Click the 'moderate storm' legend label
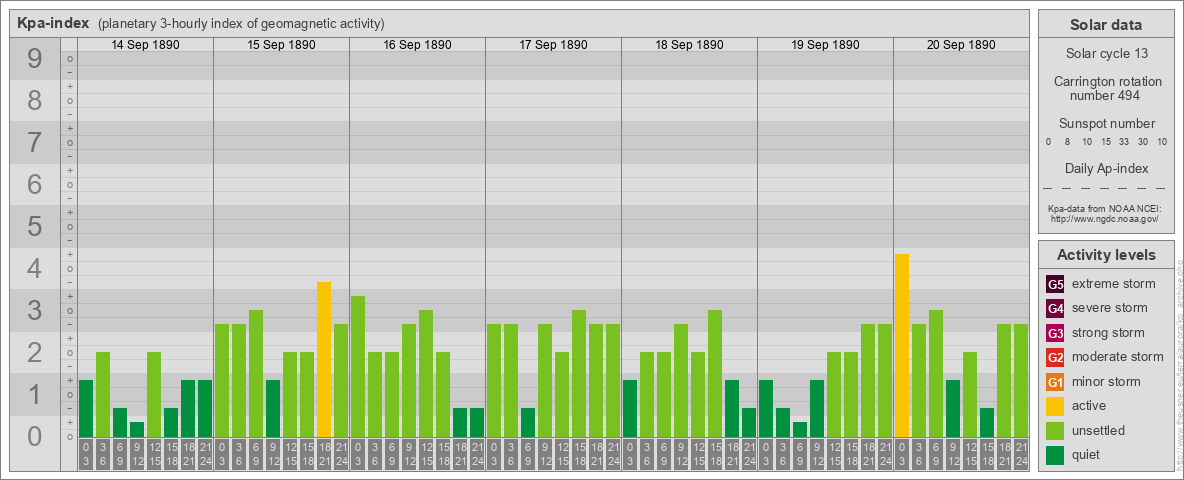1184x480 pixels. [1118, 357]
